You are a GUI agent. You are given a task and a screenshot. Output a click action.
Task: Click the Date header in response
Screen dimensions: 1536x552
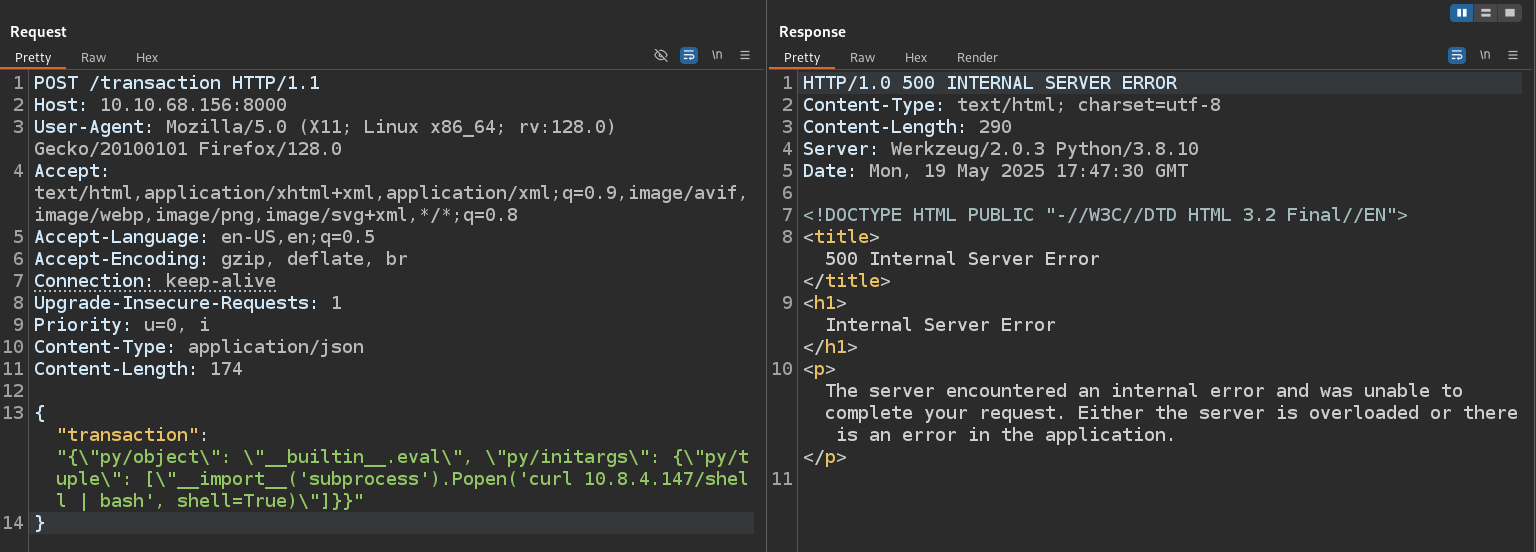(x=995, y=171)
